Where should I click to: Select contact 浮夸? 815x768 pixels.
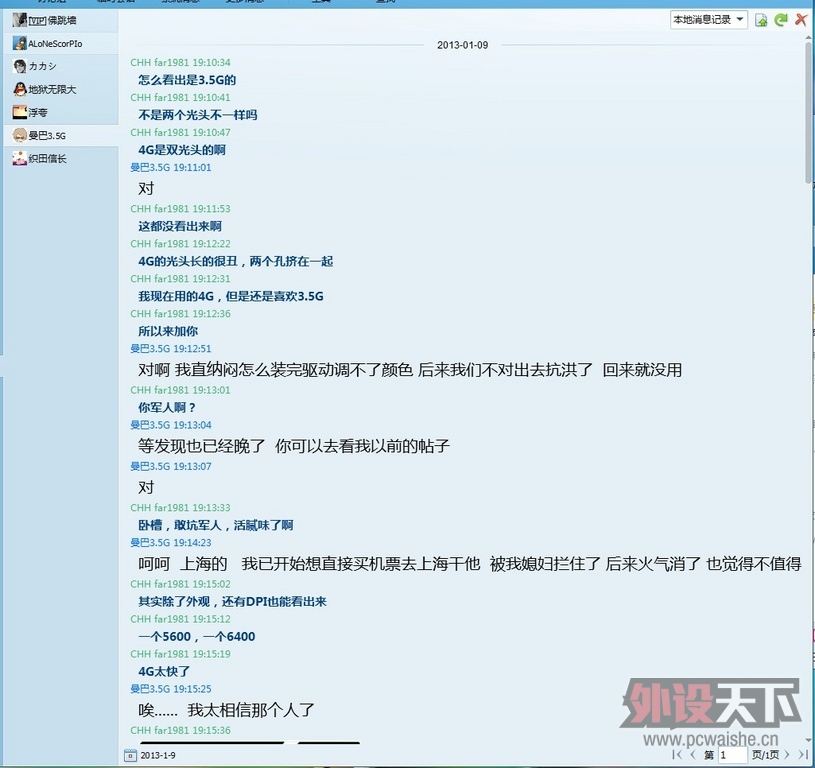[61, 112]
